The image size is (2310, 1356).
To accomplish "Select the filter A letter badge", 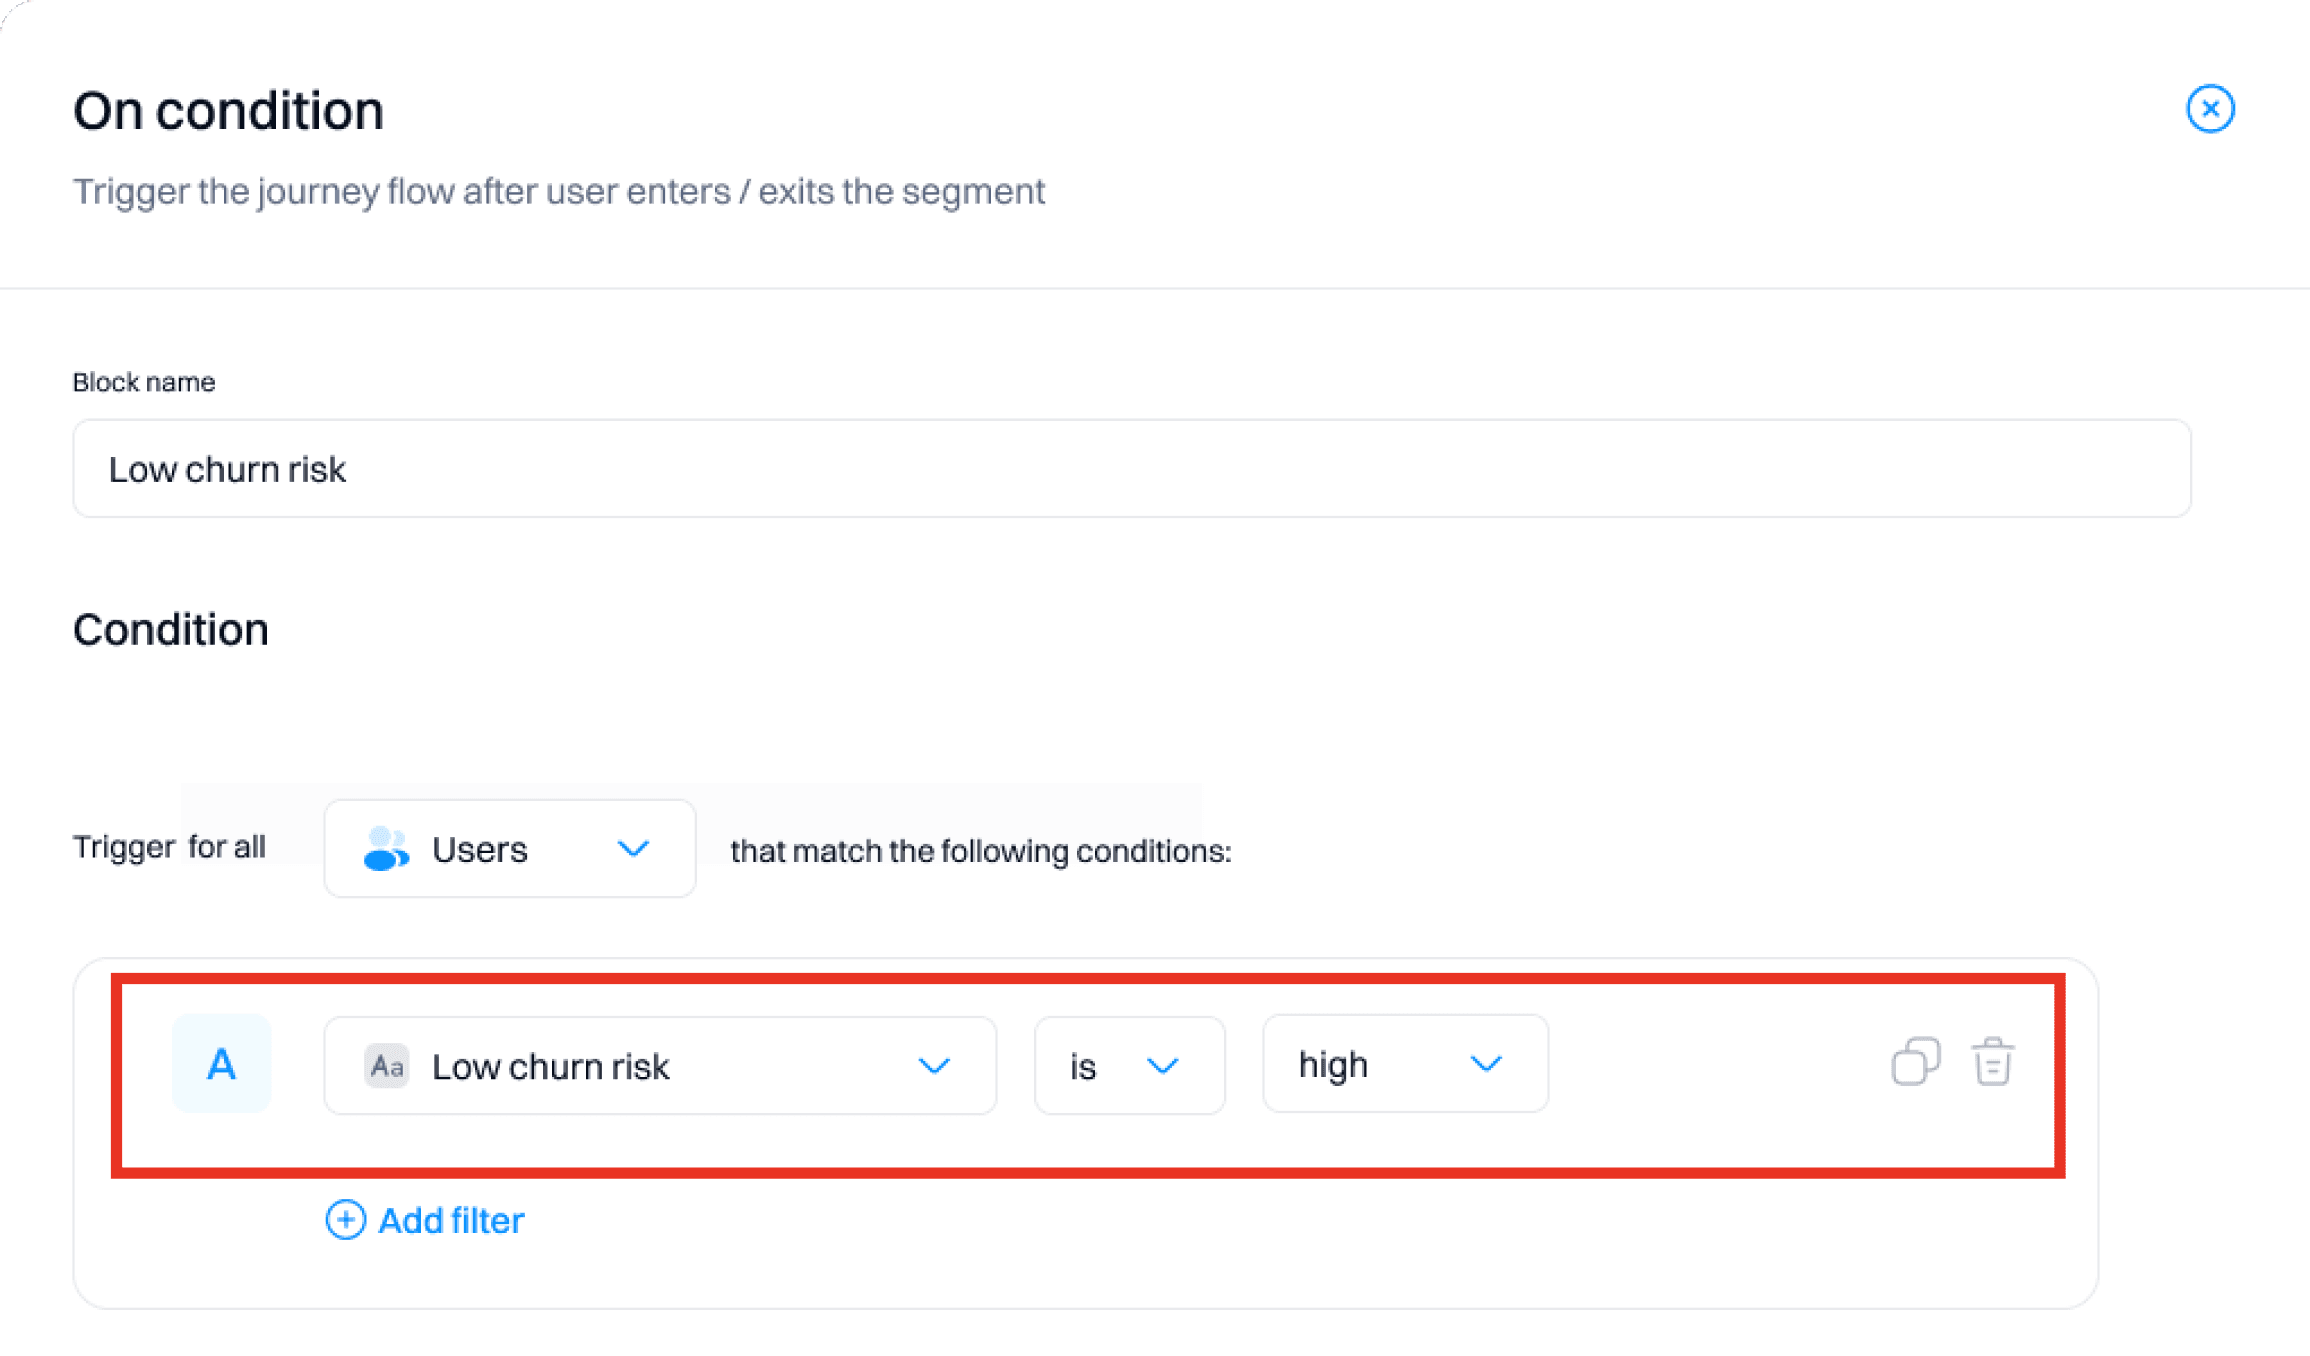I will [221, 1064].
